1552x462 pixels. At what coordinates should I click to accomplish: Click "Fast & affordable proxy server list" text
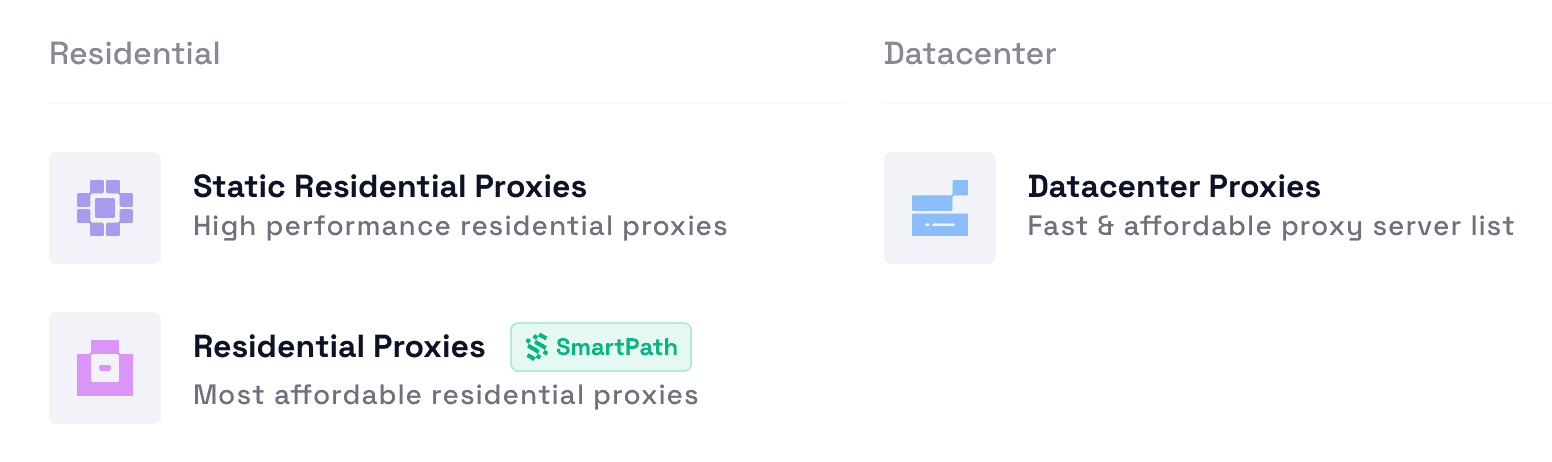coord(1271,226)
